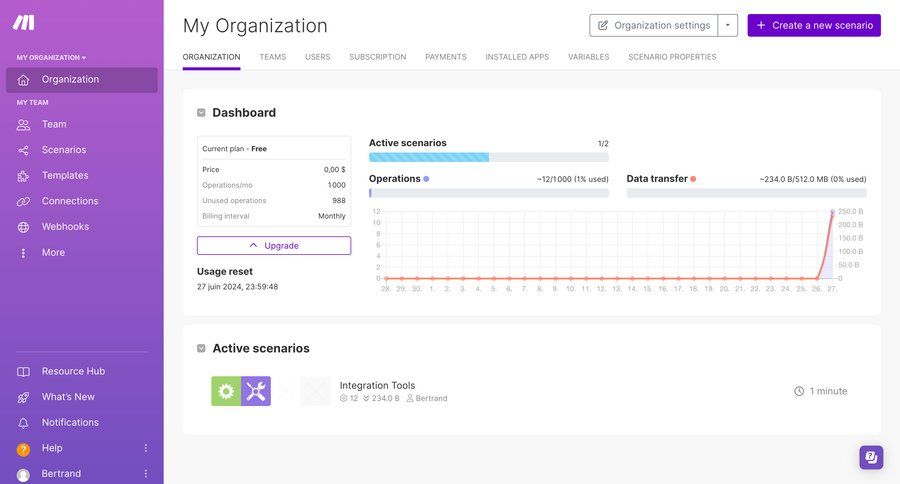The image size is (900, 484).
Task: Open the Webhooks globe icon
Action: click(23, 227)
